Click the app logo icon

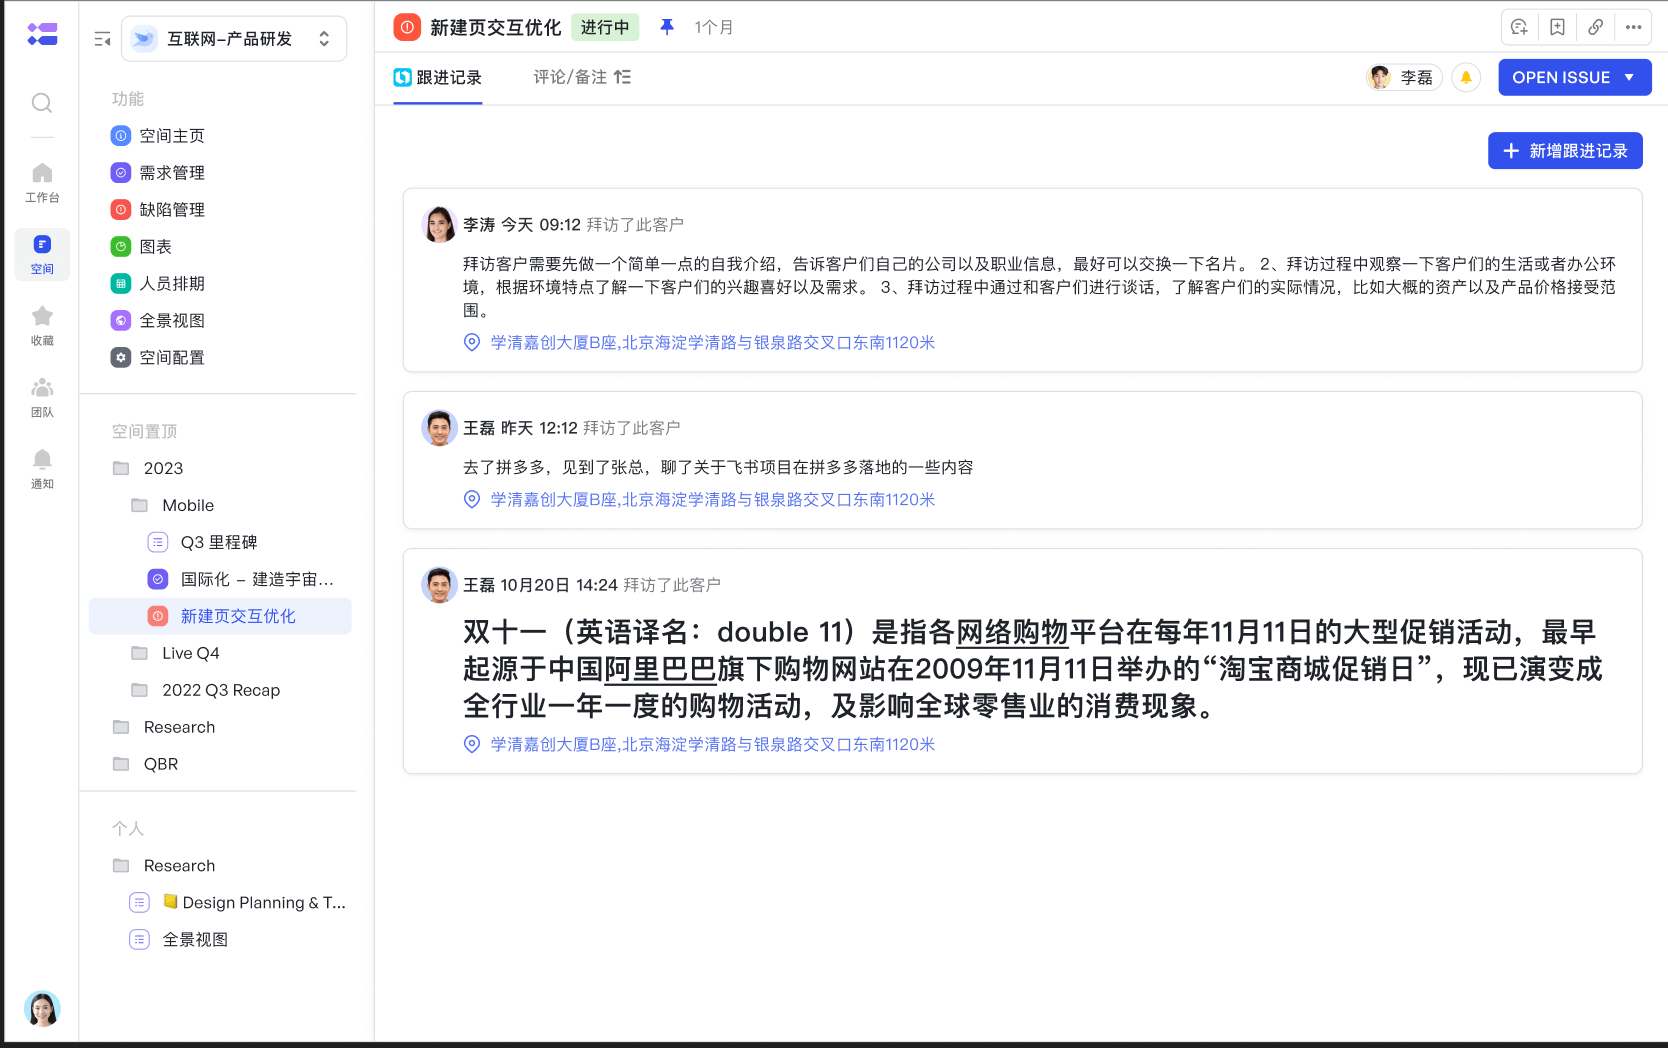(42, 34)
